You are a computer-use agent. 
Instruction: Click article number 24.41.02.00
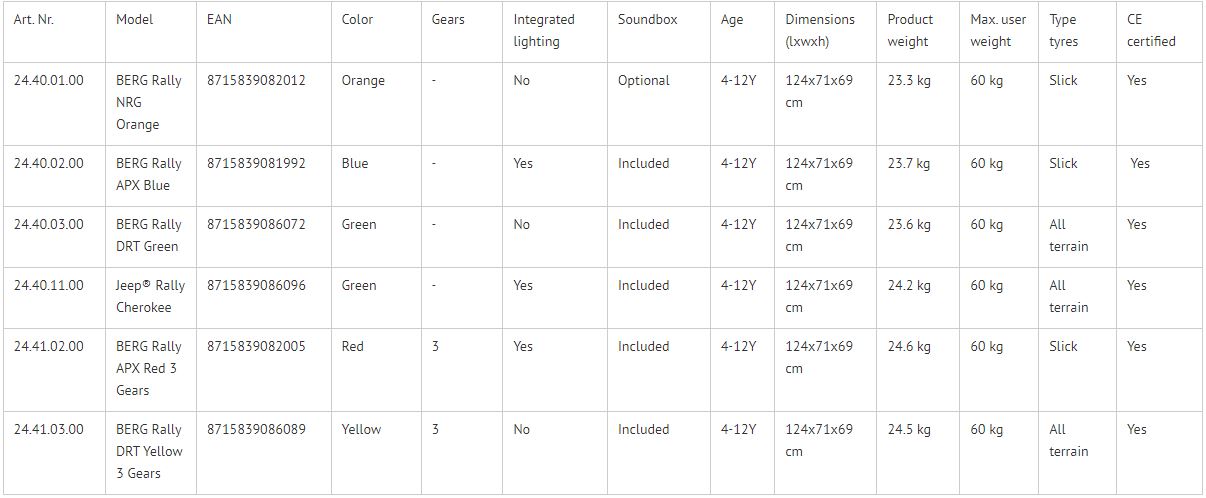49,346
